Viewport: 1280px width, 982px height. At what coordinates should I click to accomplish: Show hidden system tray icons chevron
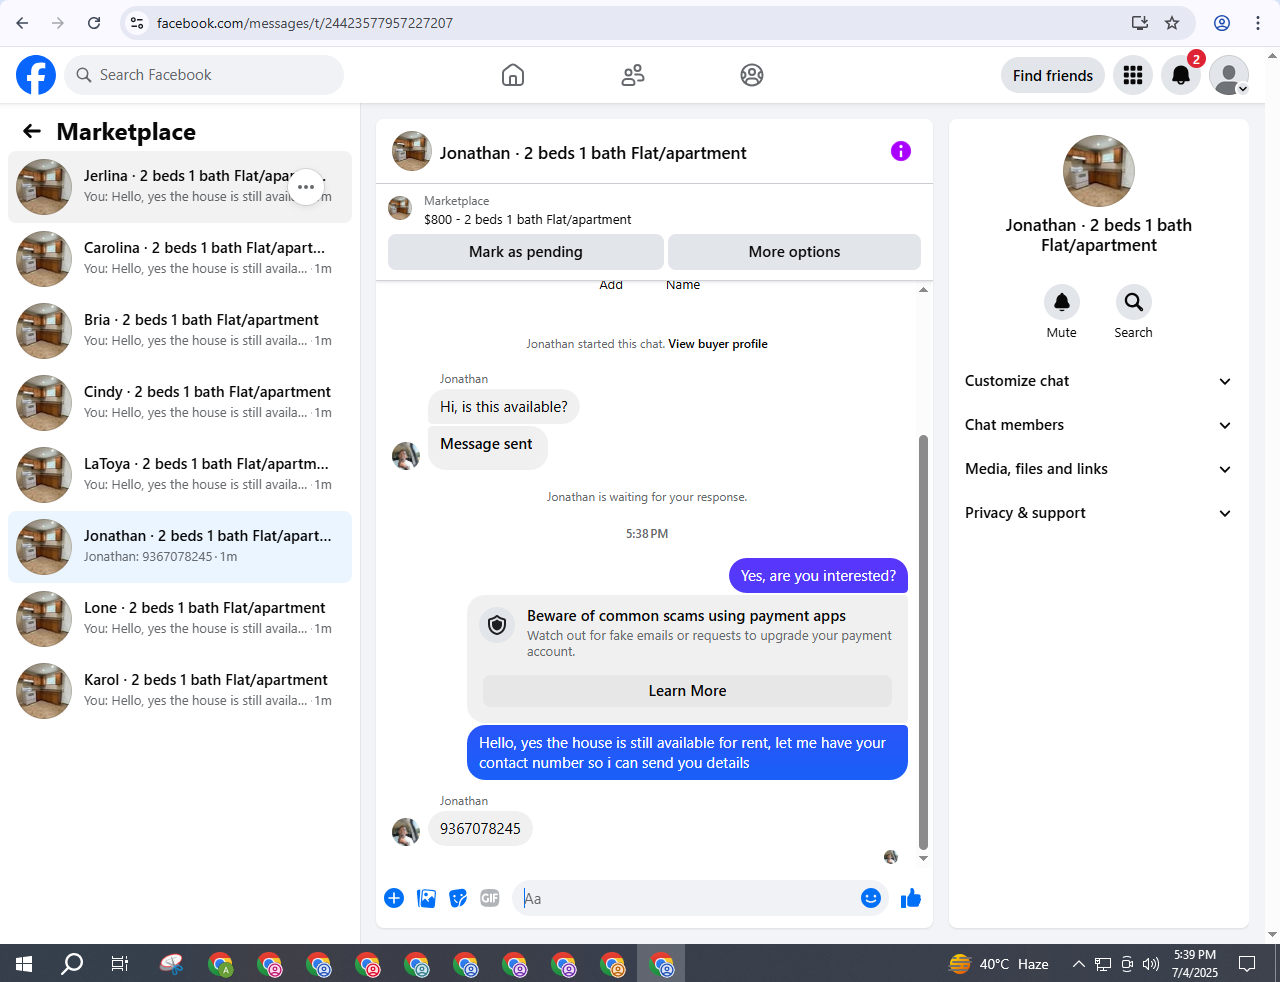(x=1078, y=964)
